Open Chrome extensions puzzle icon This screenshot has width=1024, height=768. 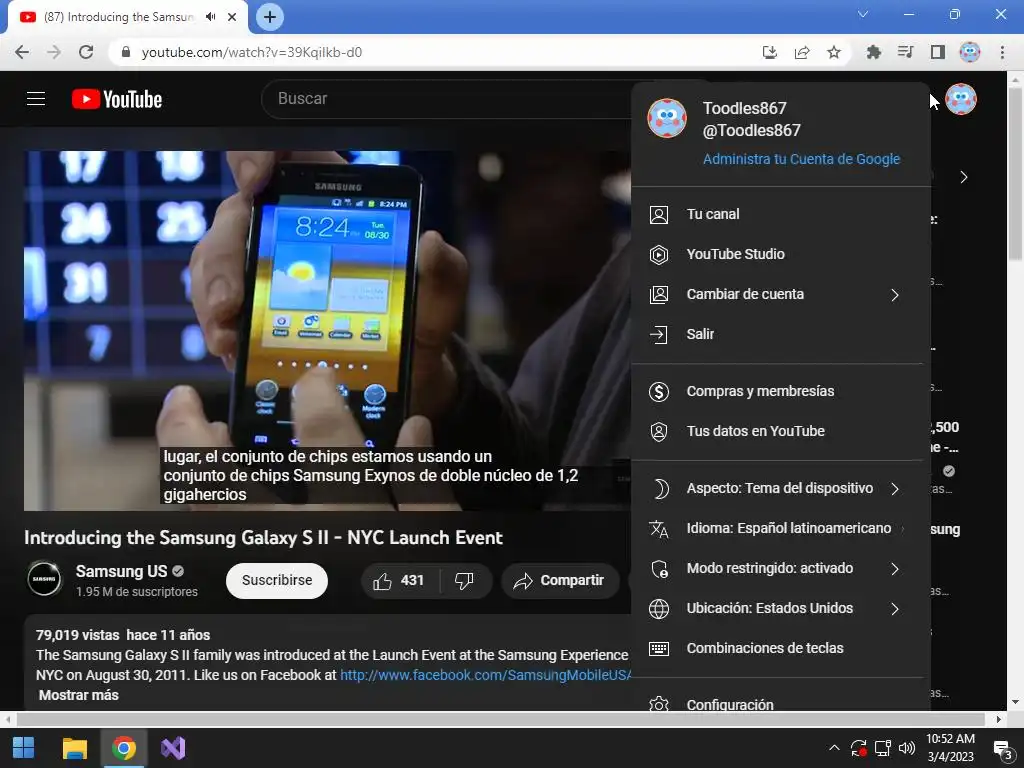(874, 52)
